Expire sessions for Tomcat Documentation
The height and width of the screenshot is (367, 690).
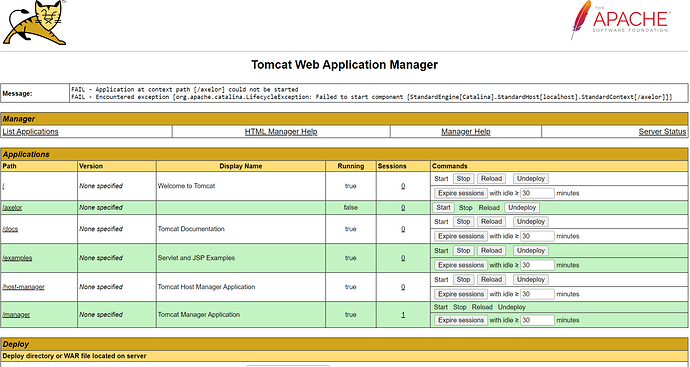(461, 236)
